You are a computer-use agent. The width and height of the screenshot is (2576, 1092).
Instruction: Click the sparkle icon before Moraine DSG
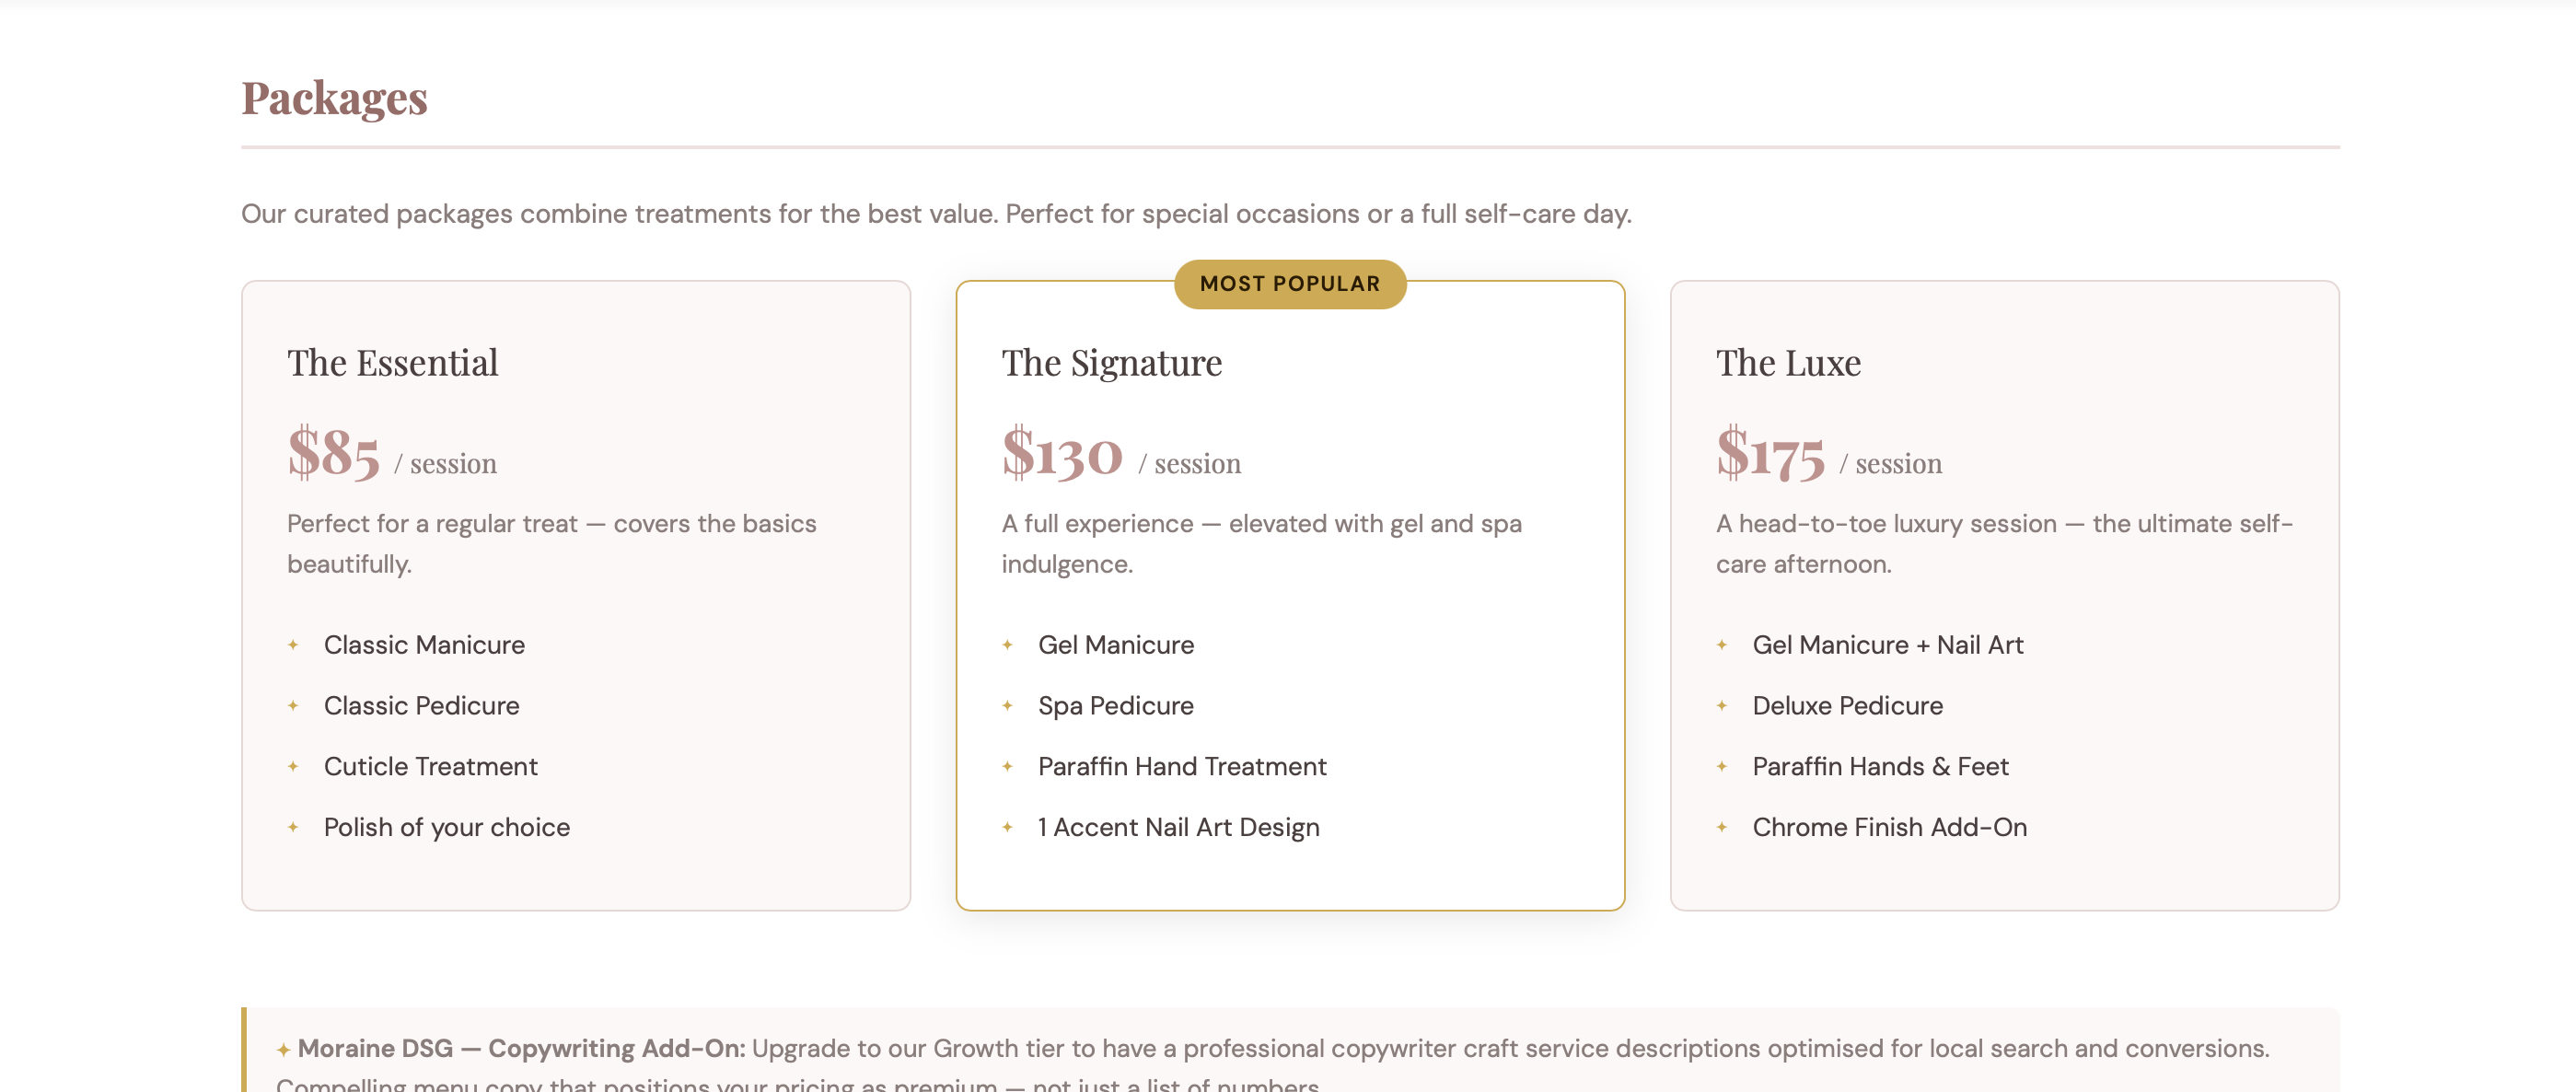[283, 1050]
